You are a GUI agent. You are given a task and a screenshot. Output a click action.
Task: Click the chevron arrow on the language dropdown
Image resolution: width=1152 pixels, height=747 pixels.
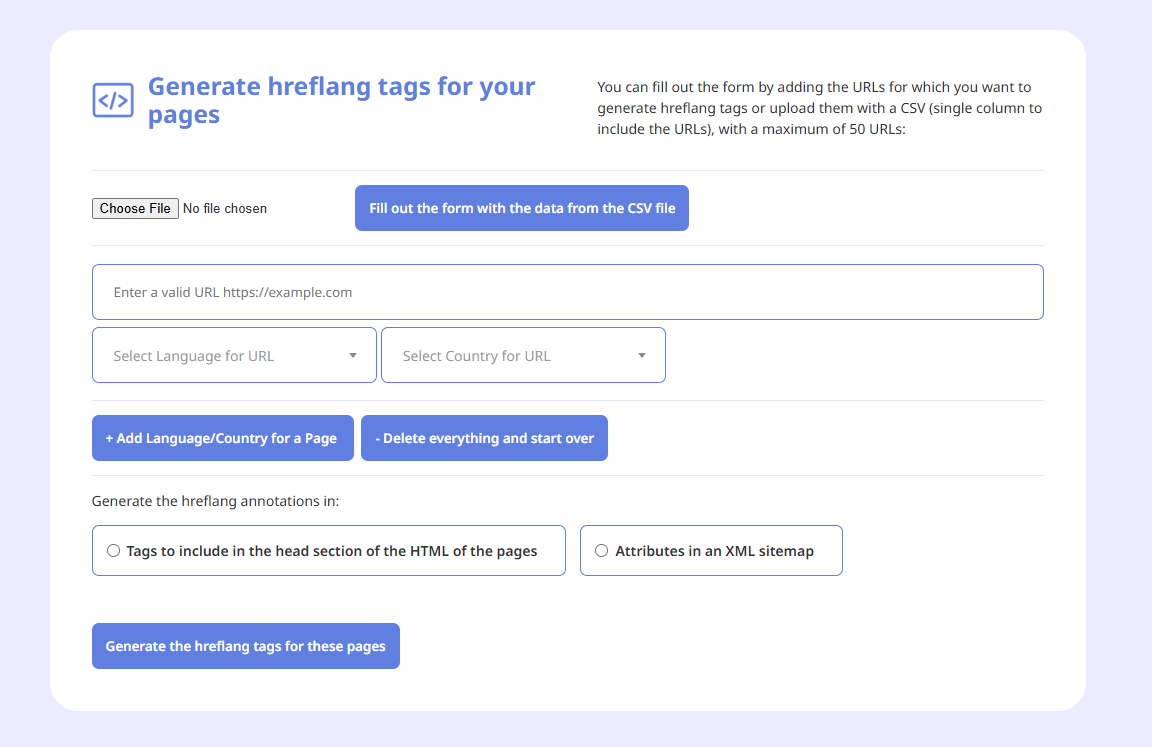(x=352, y=355)
